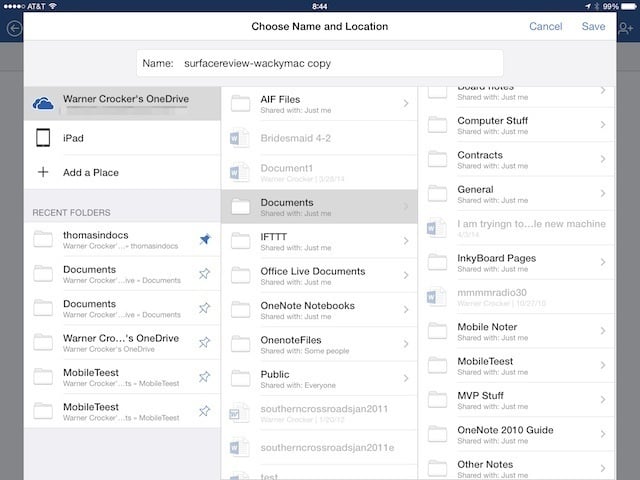Expand the Public folder chevron
This screenshot has height=480, width=640.
tap(406, 378)
